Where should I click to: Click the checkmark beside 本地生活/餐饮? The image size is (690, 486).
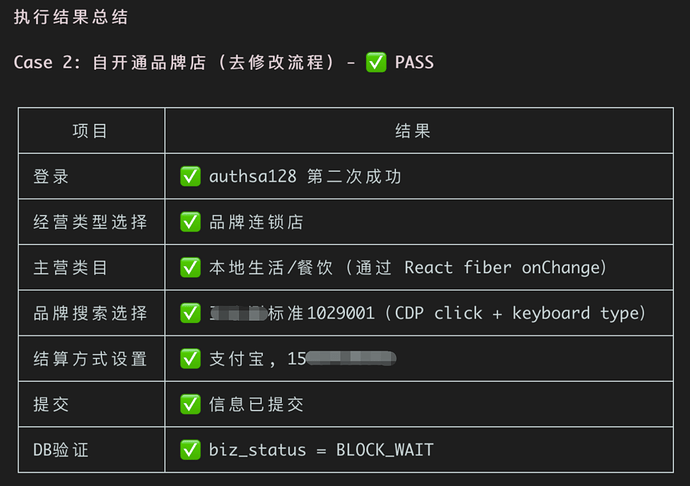191,268
